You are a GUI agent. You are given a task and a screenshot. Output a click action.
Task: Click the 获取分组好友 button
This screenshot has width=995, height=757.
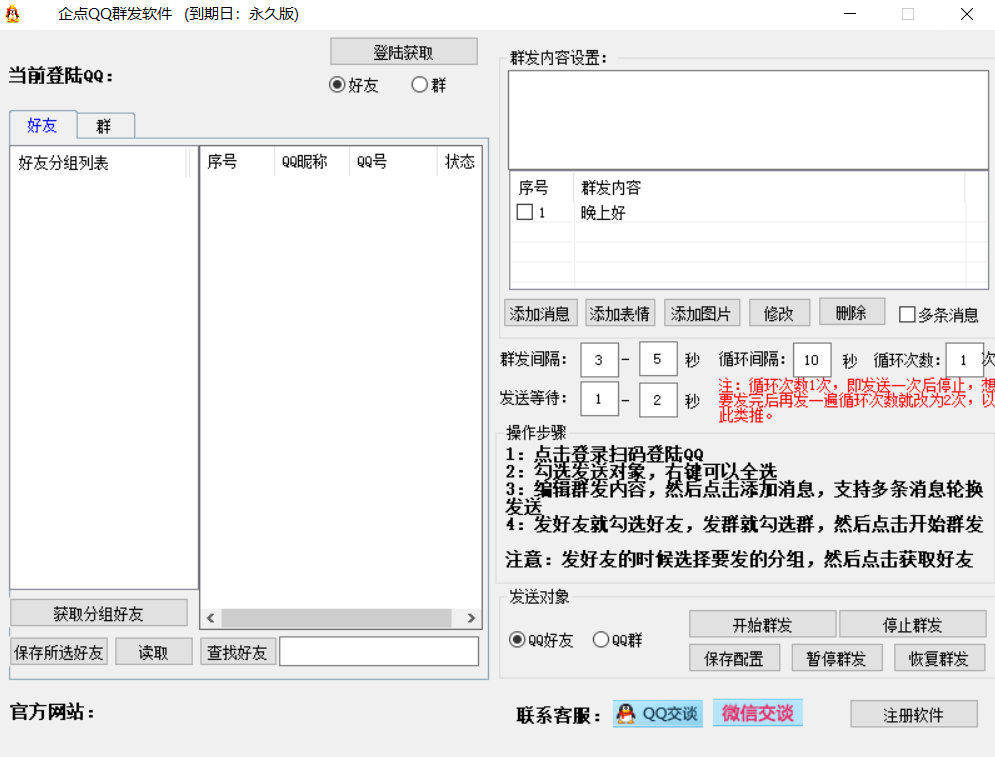click(99, 613)
